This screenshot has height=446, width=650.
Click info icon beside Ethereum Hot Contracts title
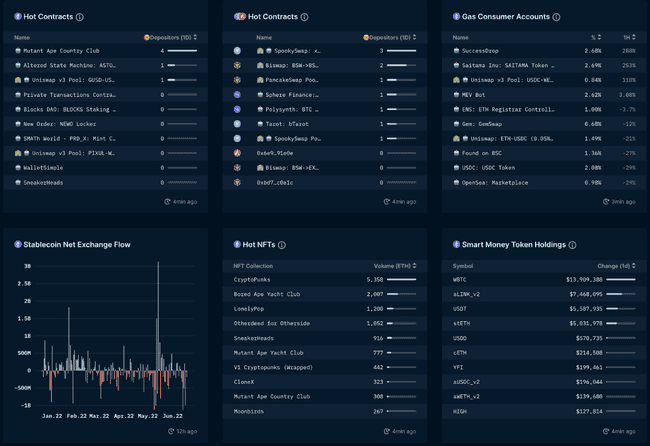point(80,17)
